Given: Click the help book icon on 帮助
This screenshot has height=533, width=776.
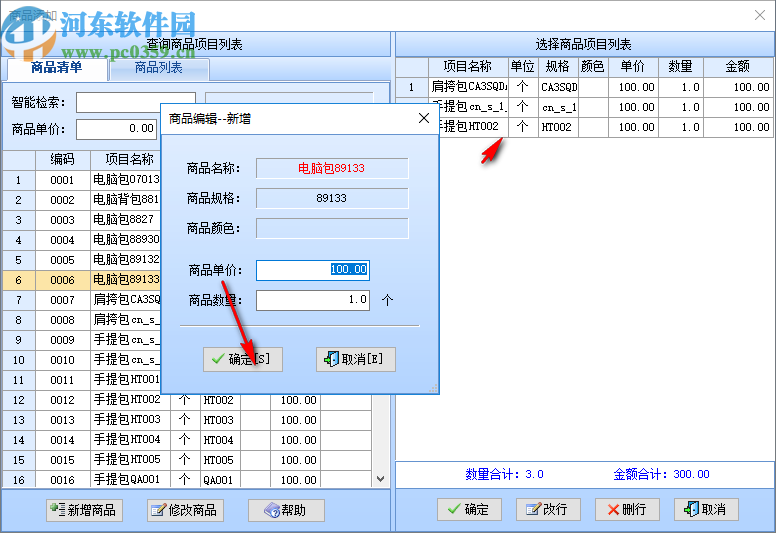Looking at the screenshot, I should (x=272, y=510).
